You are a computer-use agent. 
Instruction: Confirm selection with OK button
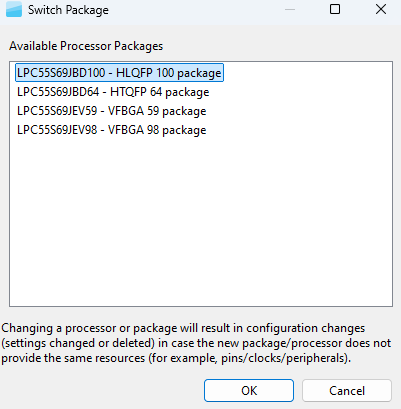(x=249, y=390)
